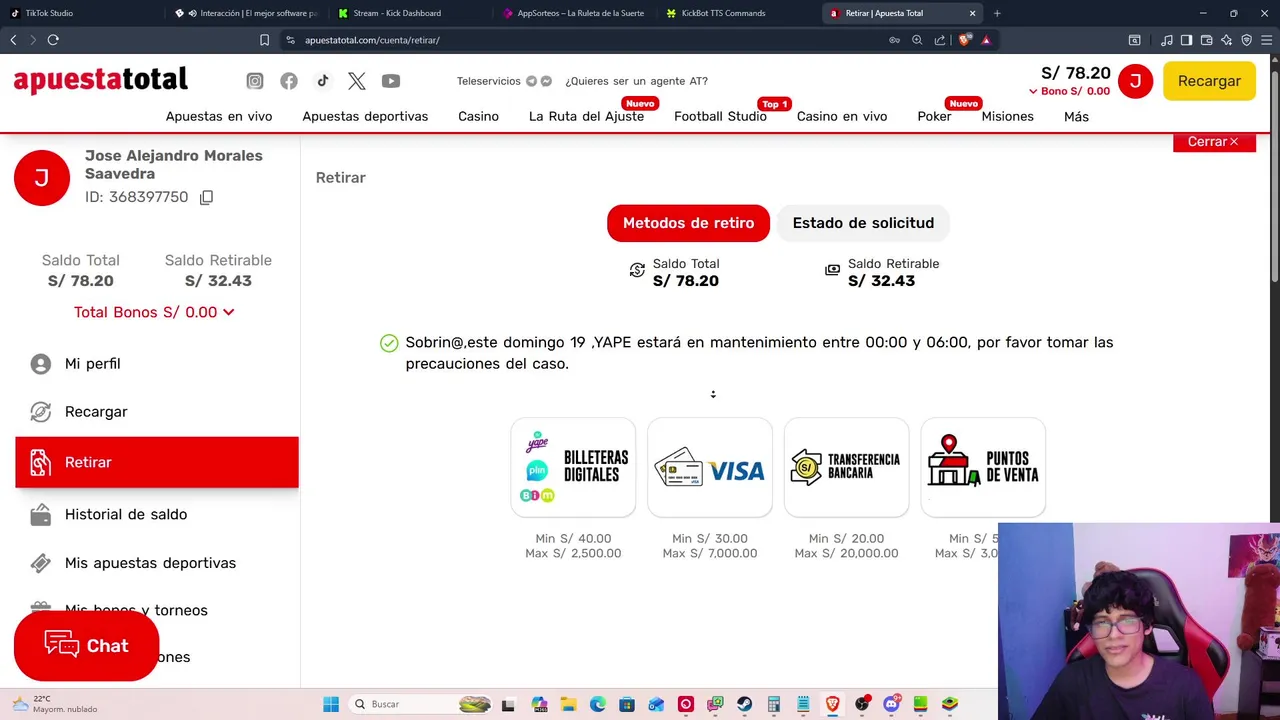Open the browser hamburger menu
This screenshot has width=1280, height=720.
point(1267,40)
